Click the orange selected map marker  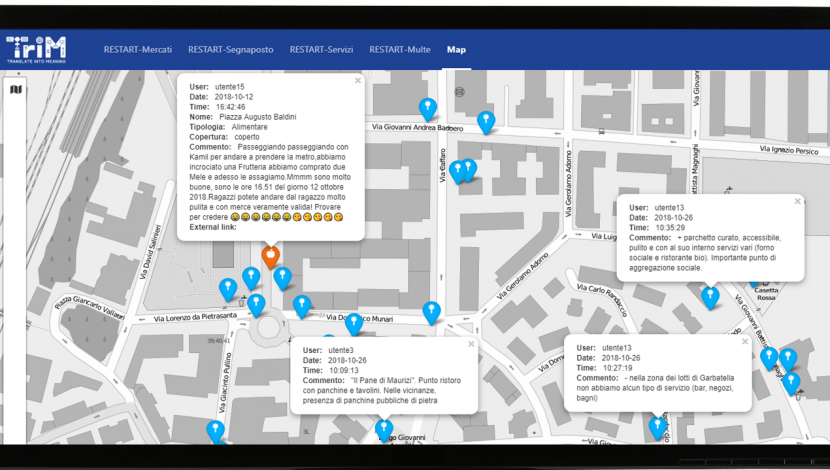click(270, 256)
